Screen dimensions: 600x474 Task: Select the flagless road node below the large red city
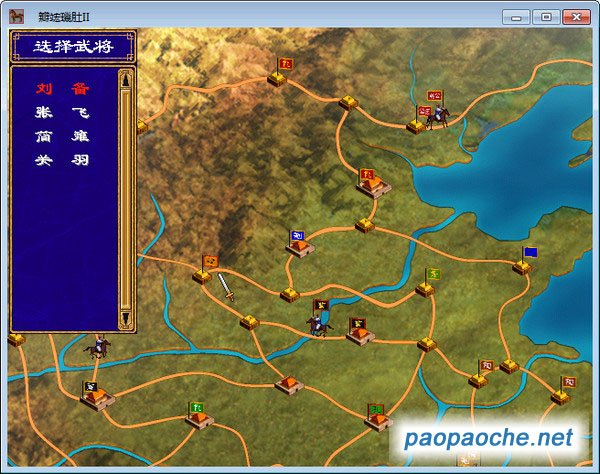pos(365,225)
